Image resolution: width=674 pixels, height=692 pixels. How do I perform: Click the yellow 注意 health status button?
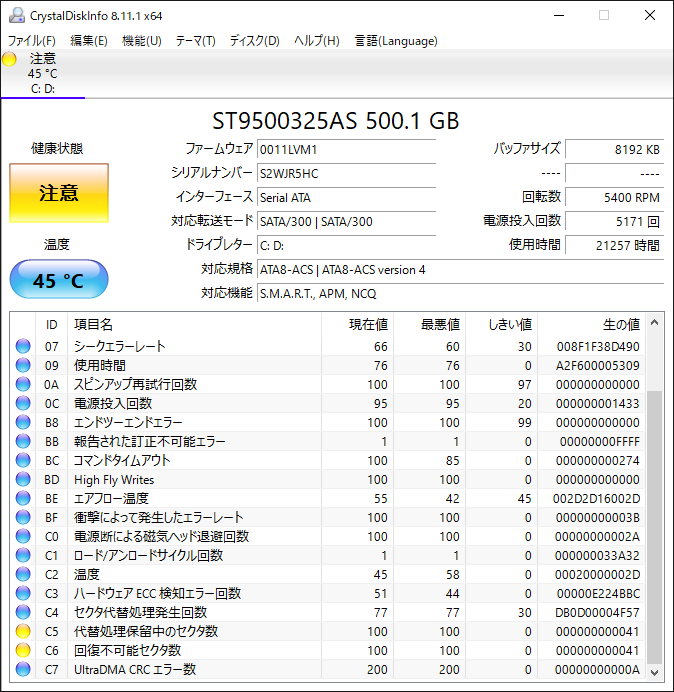click(59, 193)
